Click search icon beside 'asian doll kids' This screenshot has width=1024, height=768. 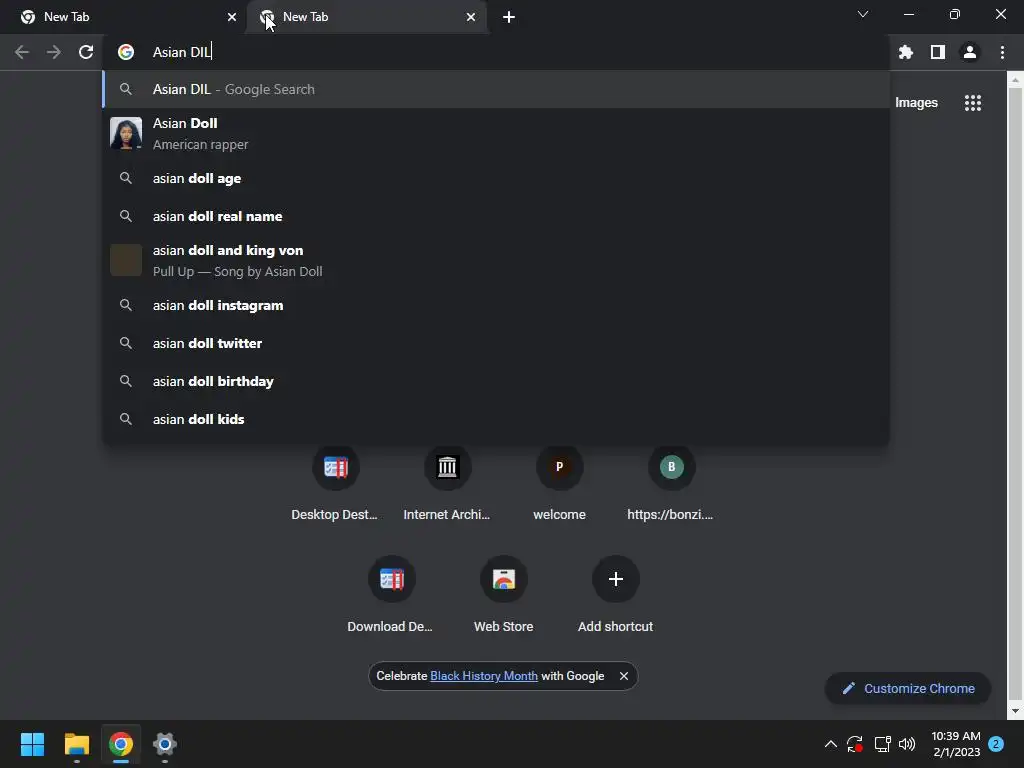[126, 419]
